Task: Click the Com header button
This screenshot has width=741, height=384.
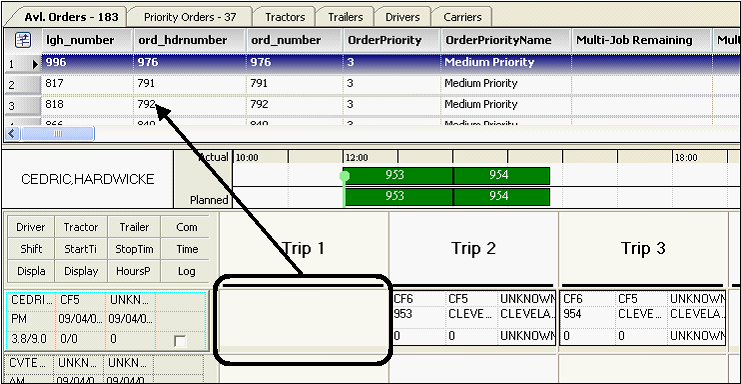Action: 187,227
